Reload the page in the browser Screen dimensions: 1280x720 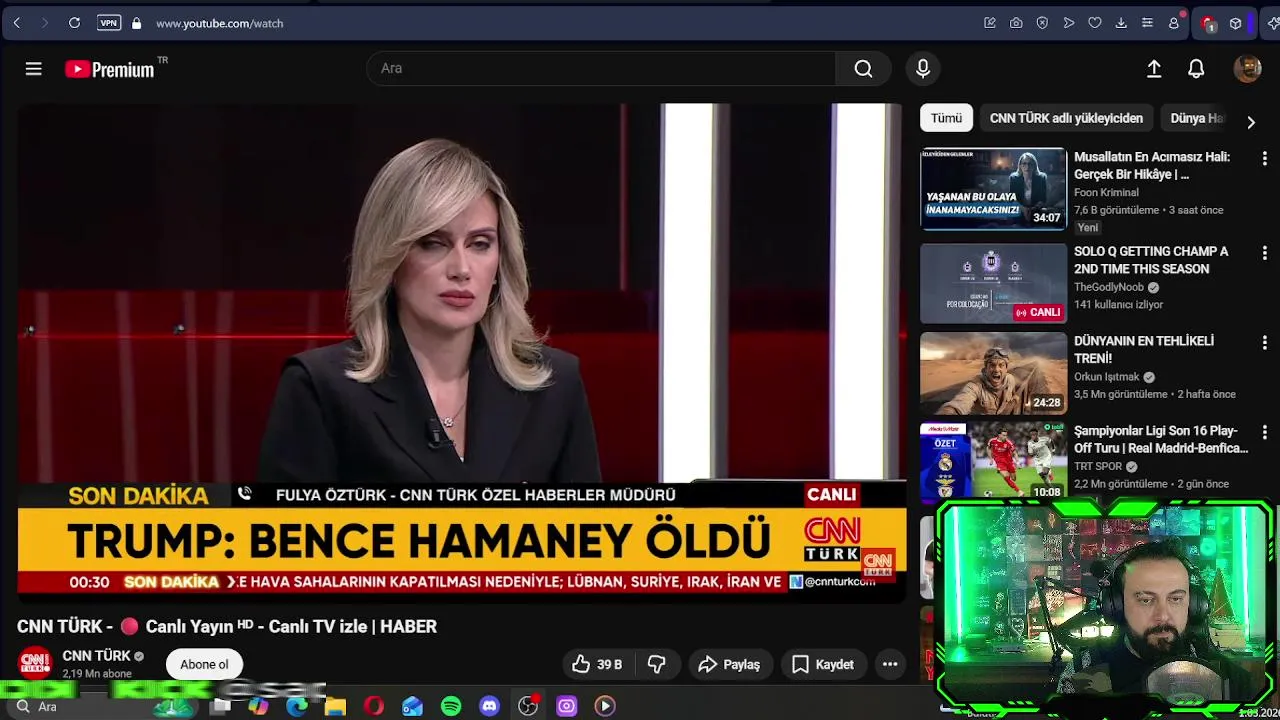[x=74, y=23]
